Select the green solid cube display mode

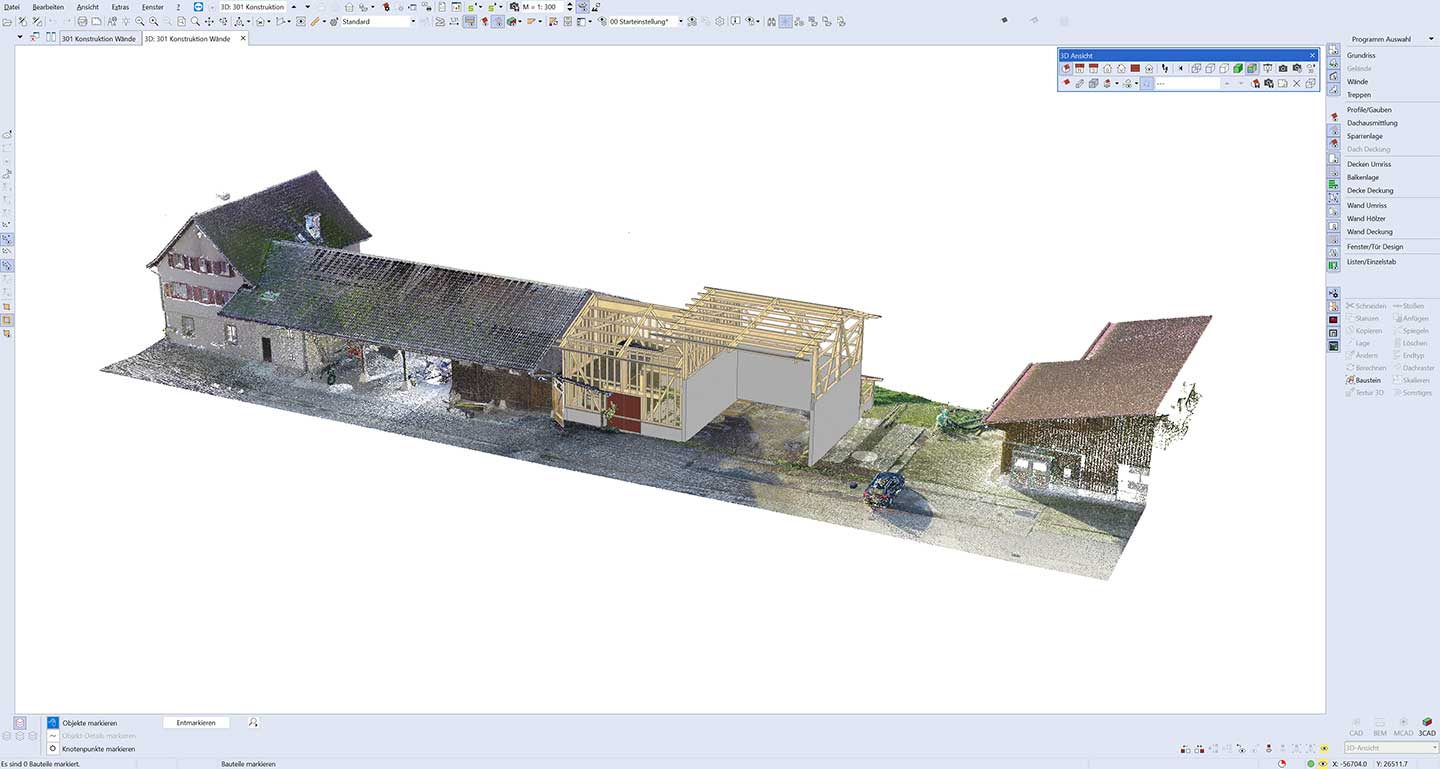[1238, 69]
